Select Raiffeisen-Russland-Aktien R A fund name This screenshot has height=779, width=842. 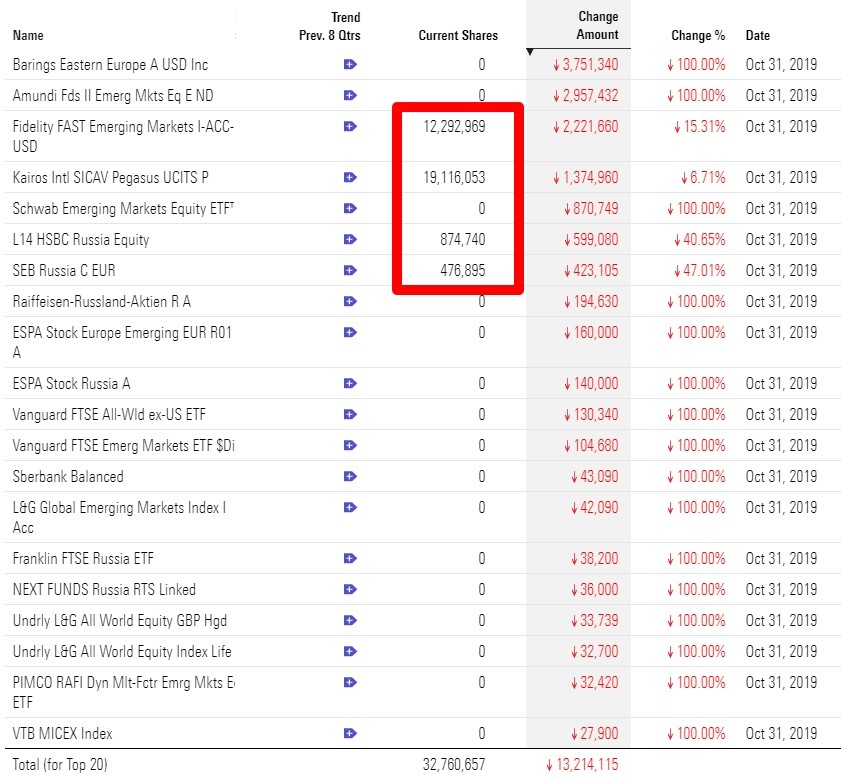coord(101,302)
